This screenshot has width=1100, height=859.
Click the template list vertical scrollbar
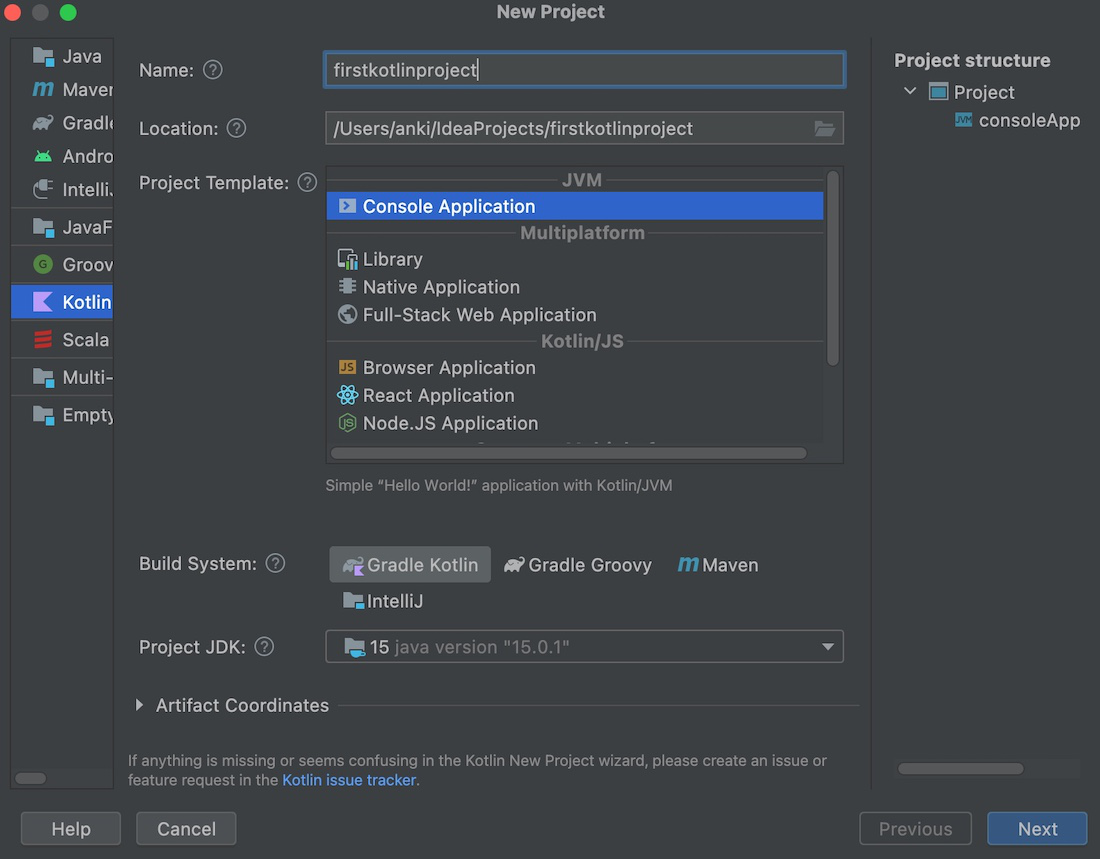(x=833, y=268)
